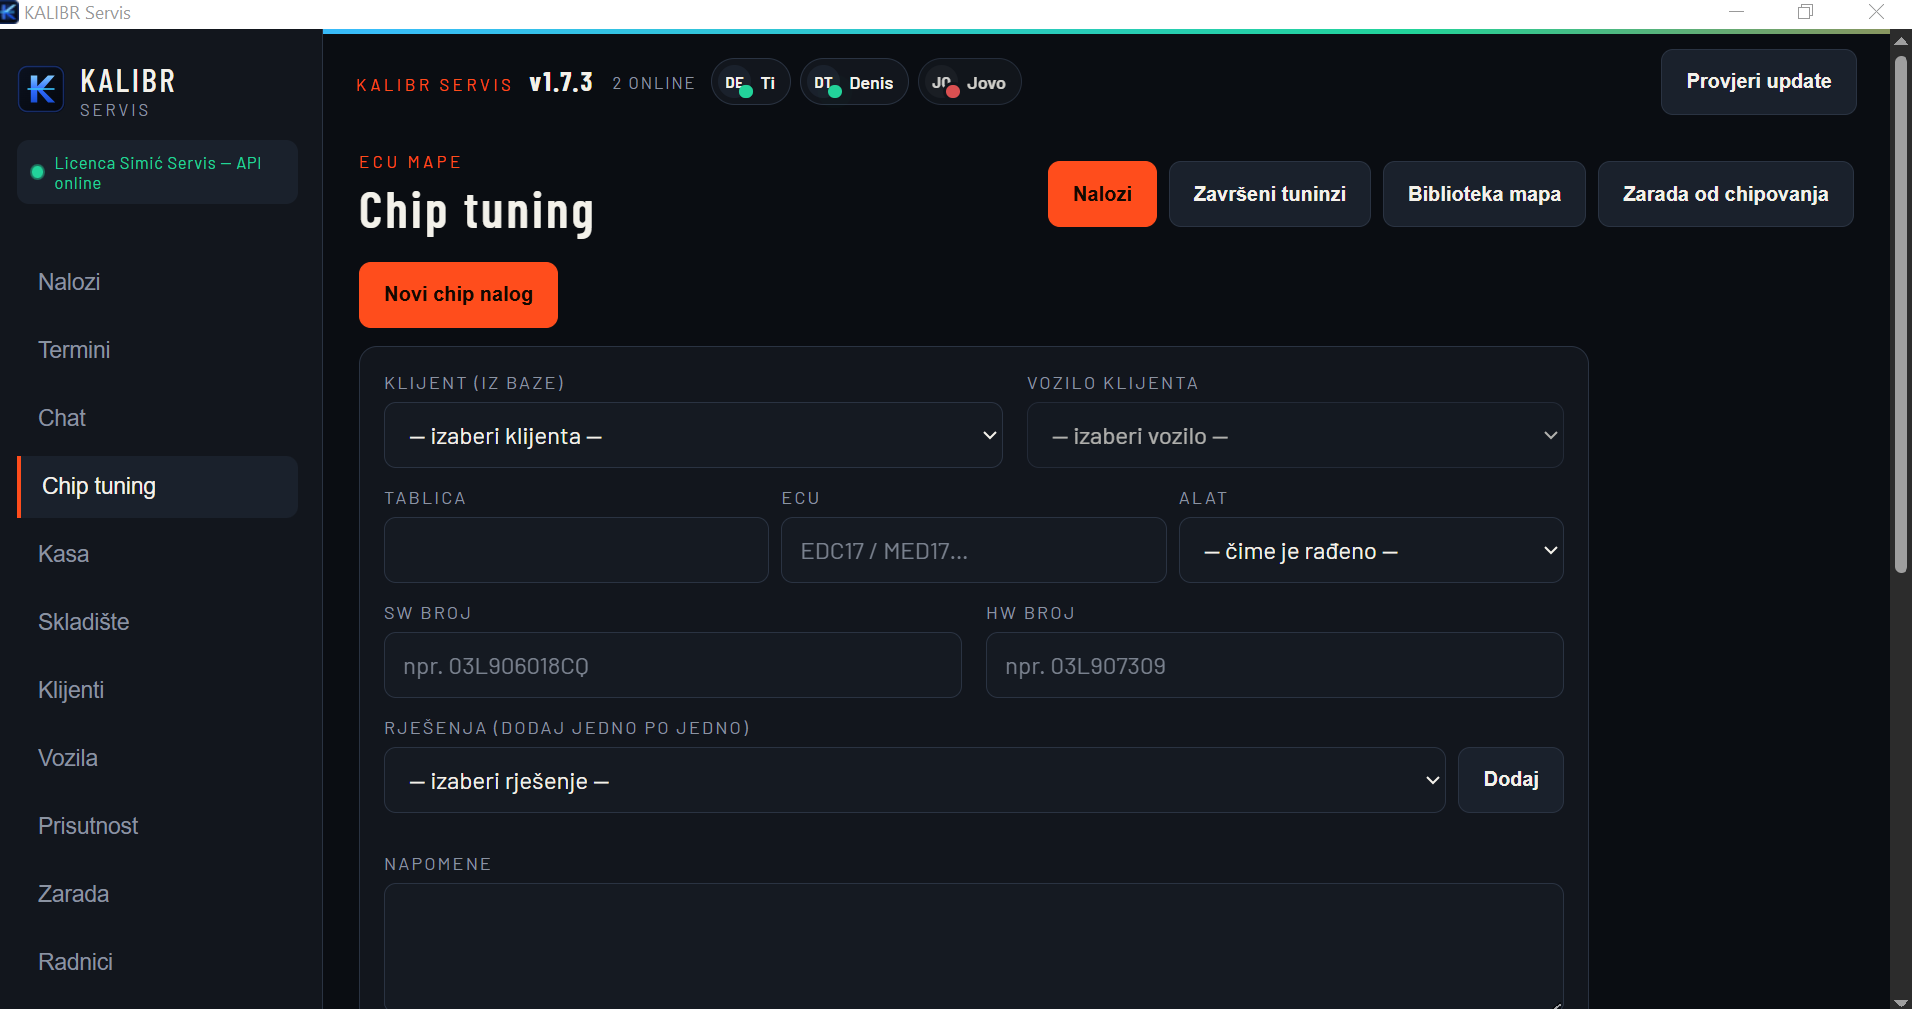1912x1009 pixels.
Task: Switch to Završeni tuninzi tab
Action: point(1269,194)
